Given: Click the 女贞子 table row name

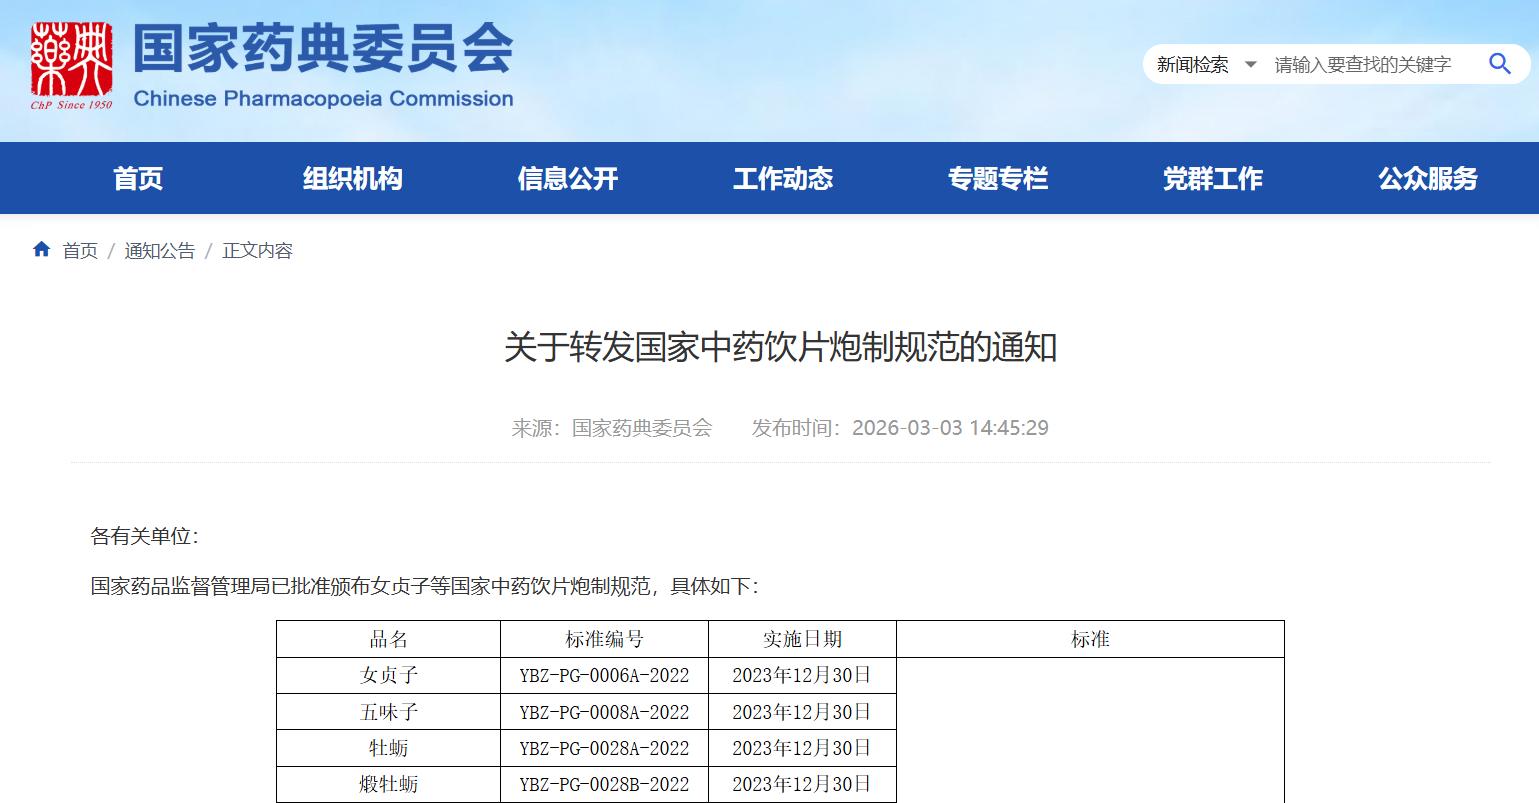Looking at the screenshot, I should point(388,676).
